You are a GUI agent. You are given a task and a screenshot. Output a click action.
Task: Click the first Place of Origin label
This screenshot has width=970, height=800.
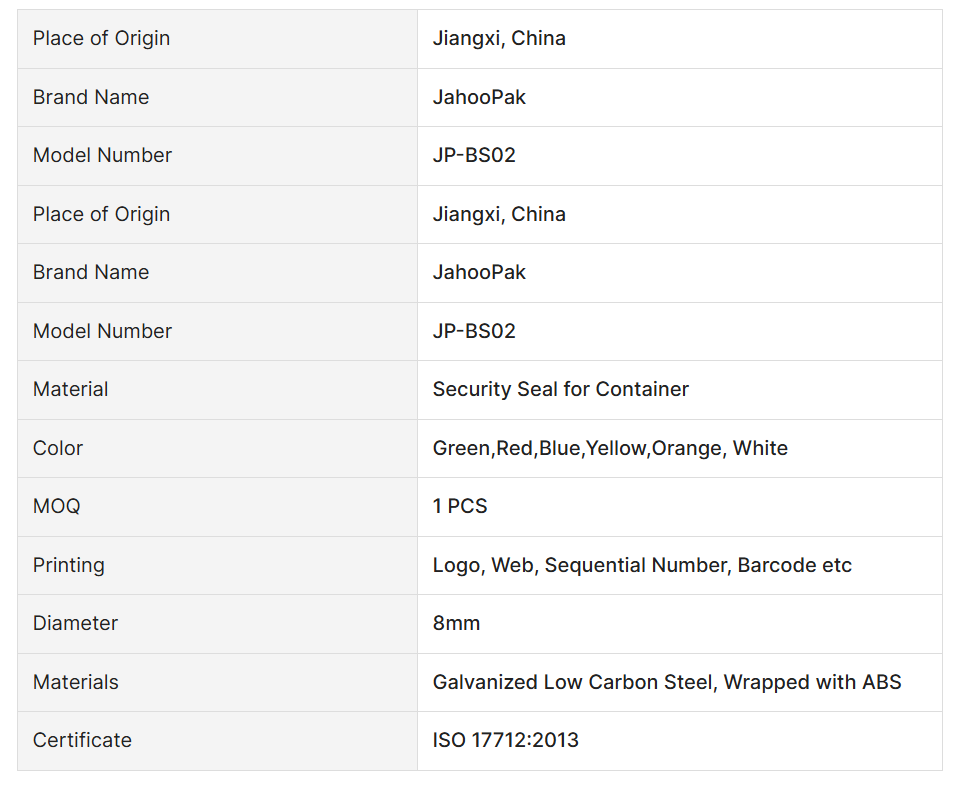(x=101, y=38)
